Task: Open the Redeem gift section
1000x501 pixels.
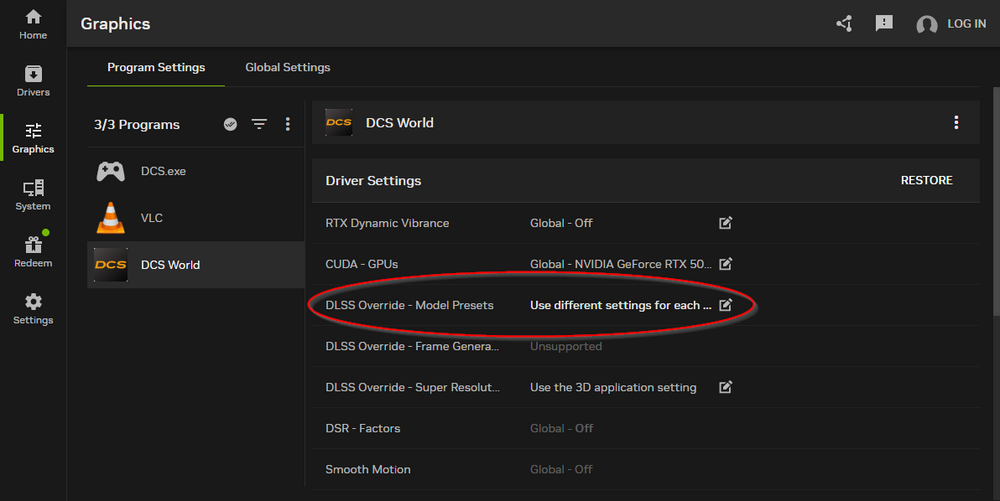Action: [x=33, y=252]
